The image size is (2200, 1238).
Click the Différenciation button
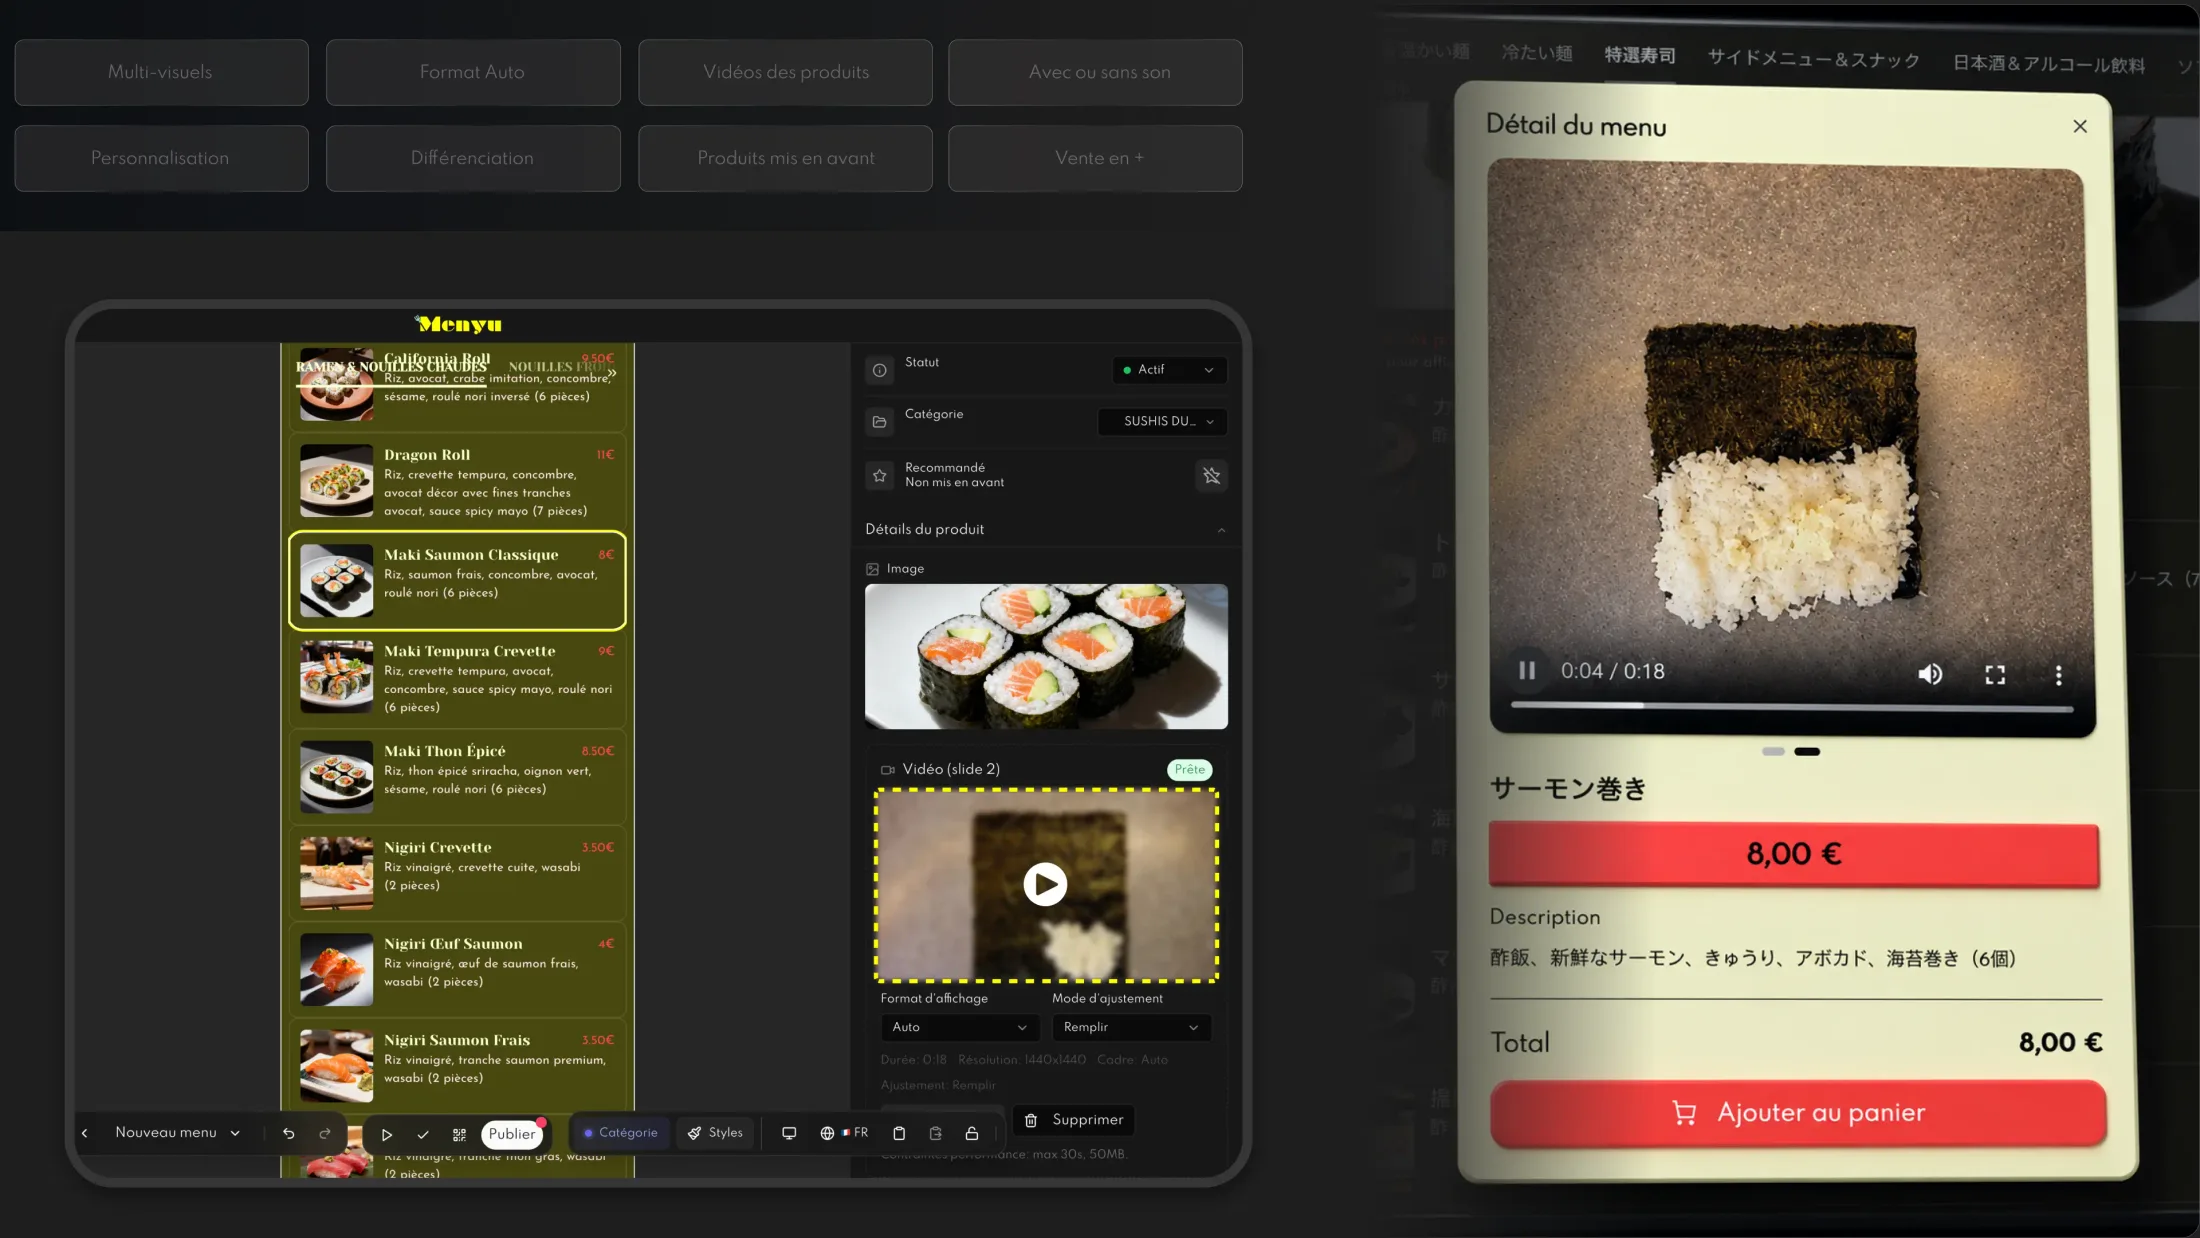tap(473, 158)
